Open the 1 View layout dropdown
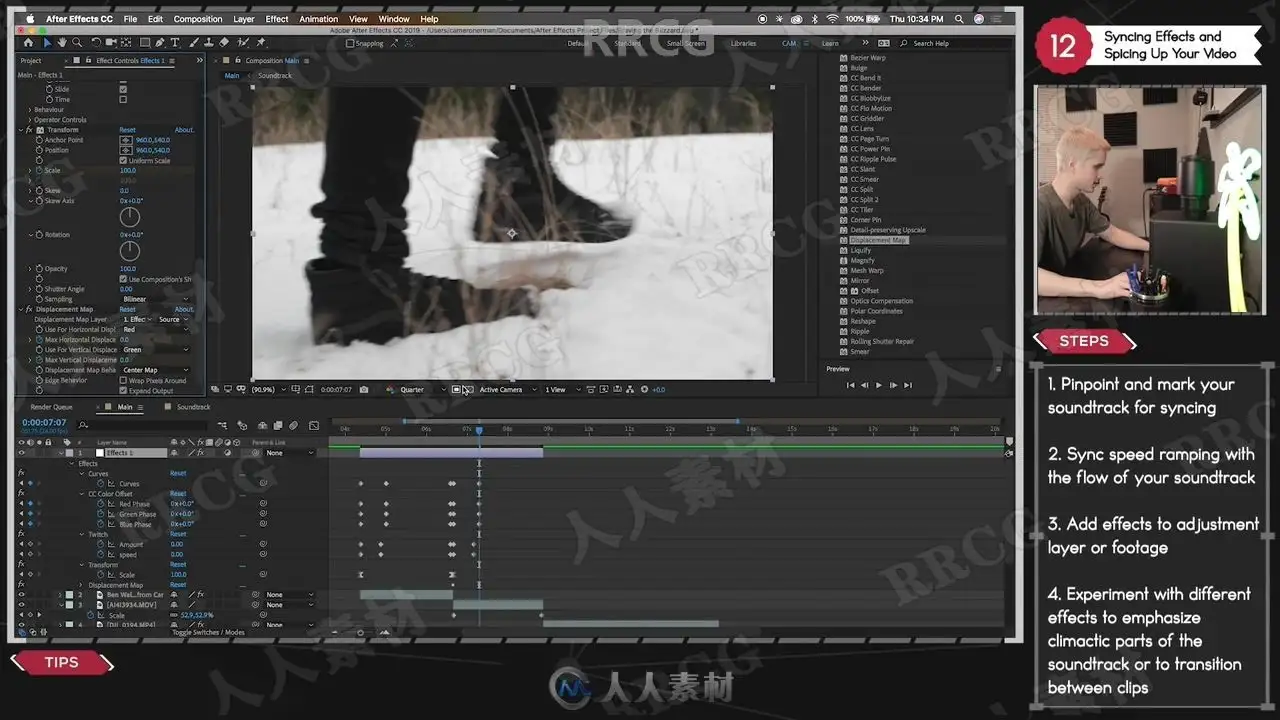 click(x=562, y=389)
